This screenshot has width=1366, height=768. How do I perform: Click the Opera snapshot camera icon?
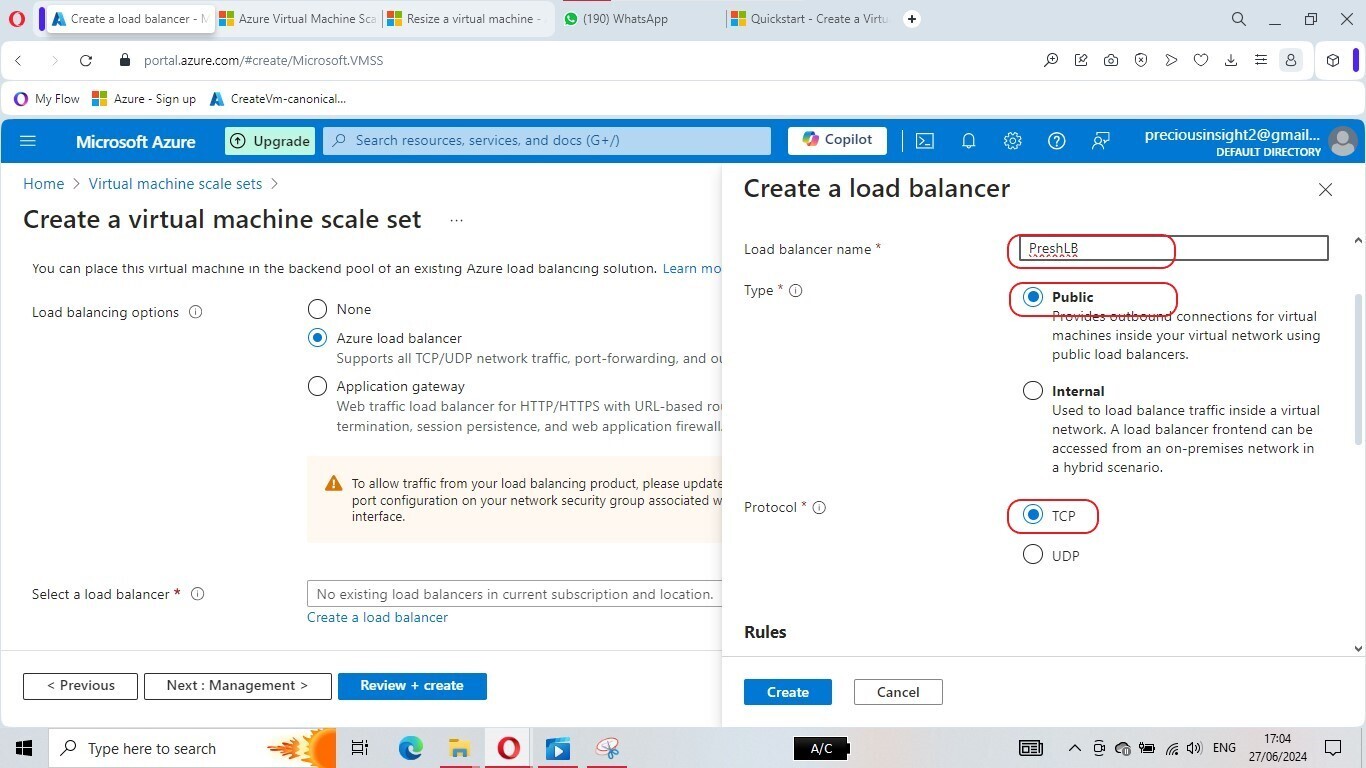[1111, 60]
